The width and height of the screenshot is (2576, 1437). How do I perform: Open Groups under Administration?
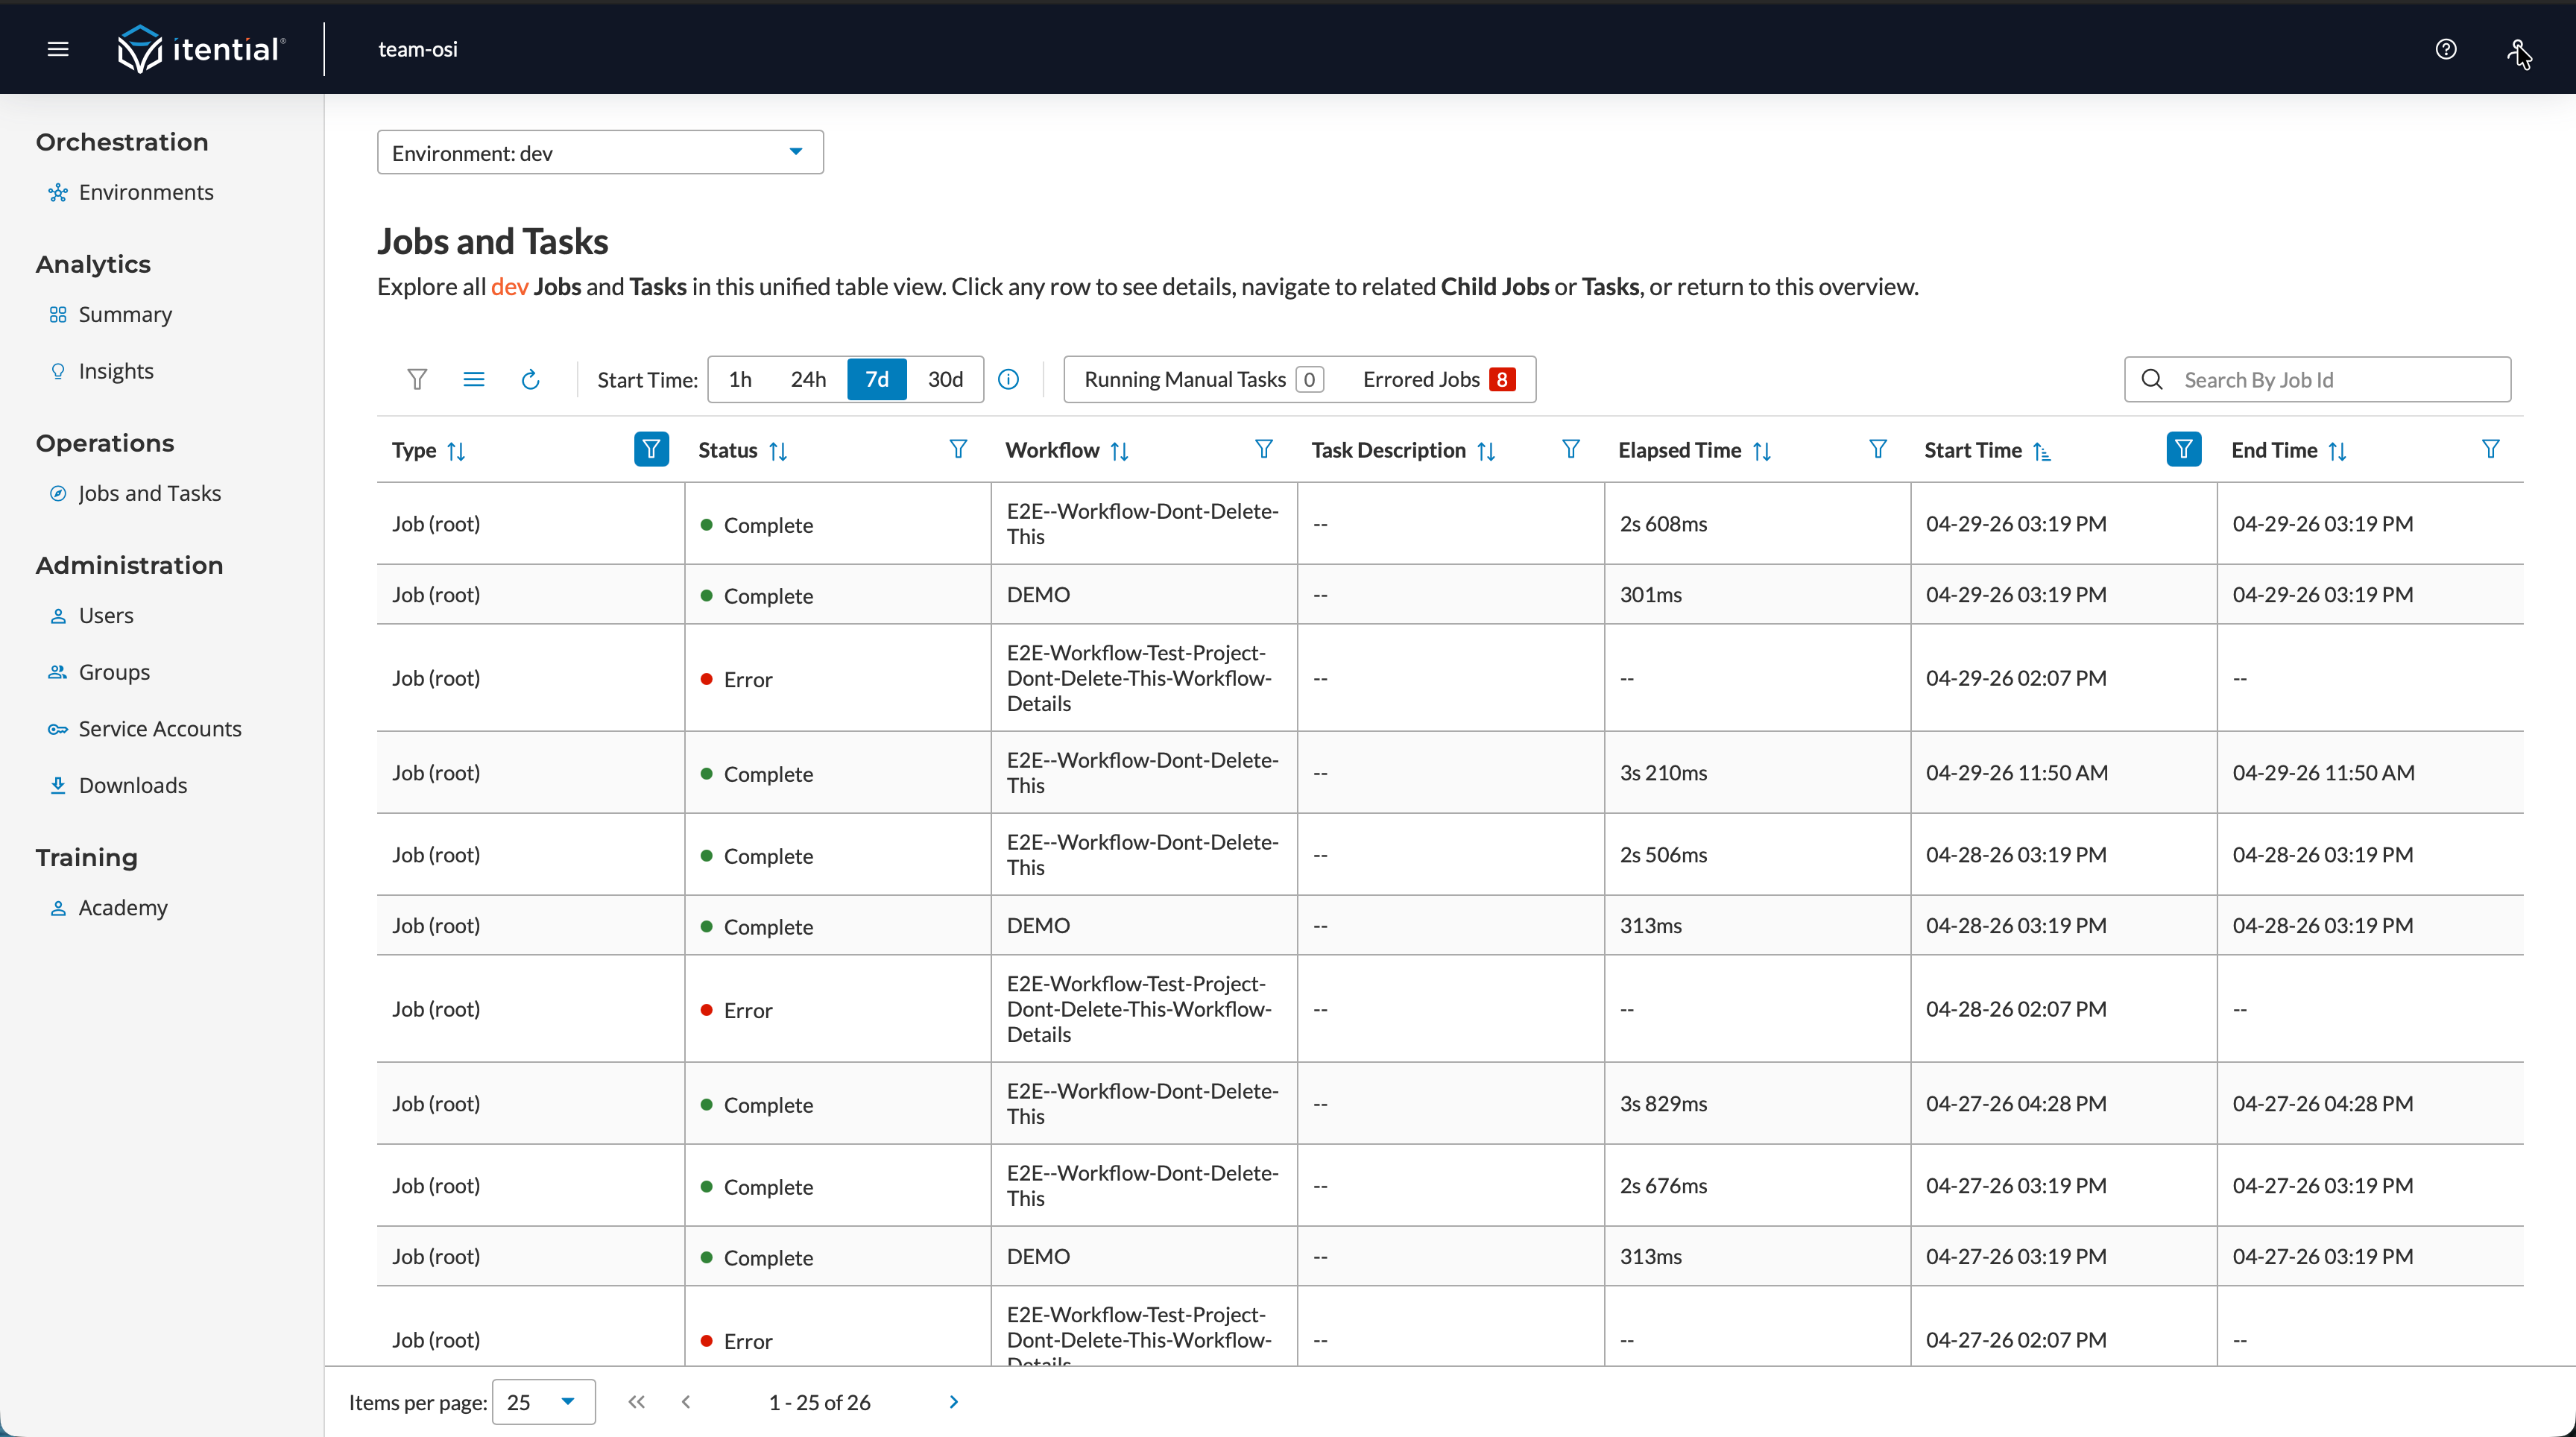point(114,672)
